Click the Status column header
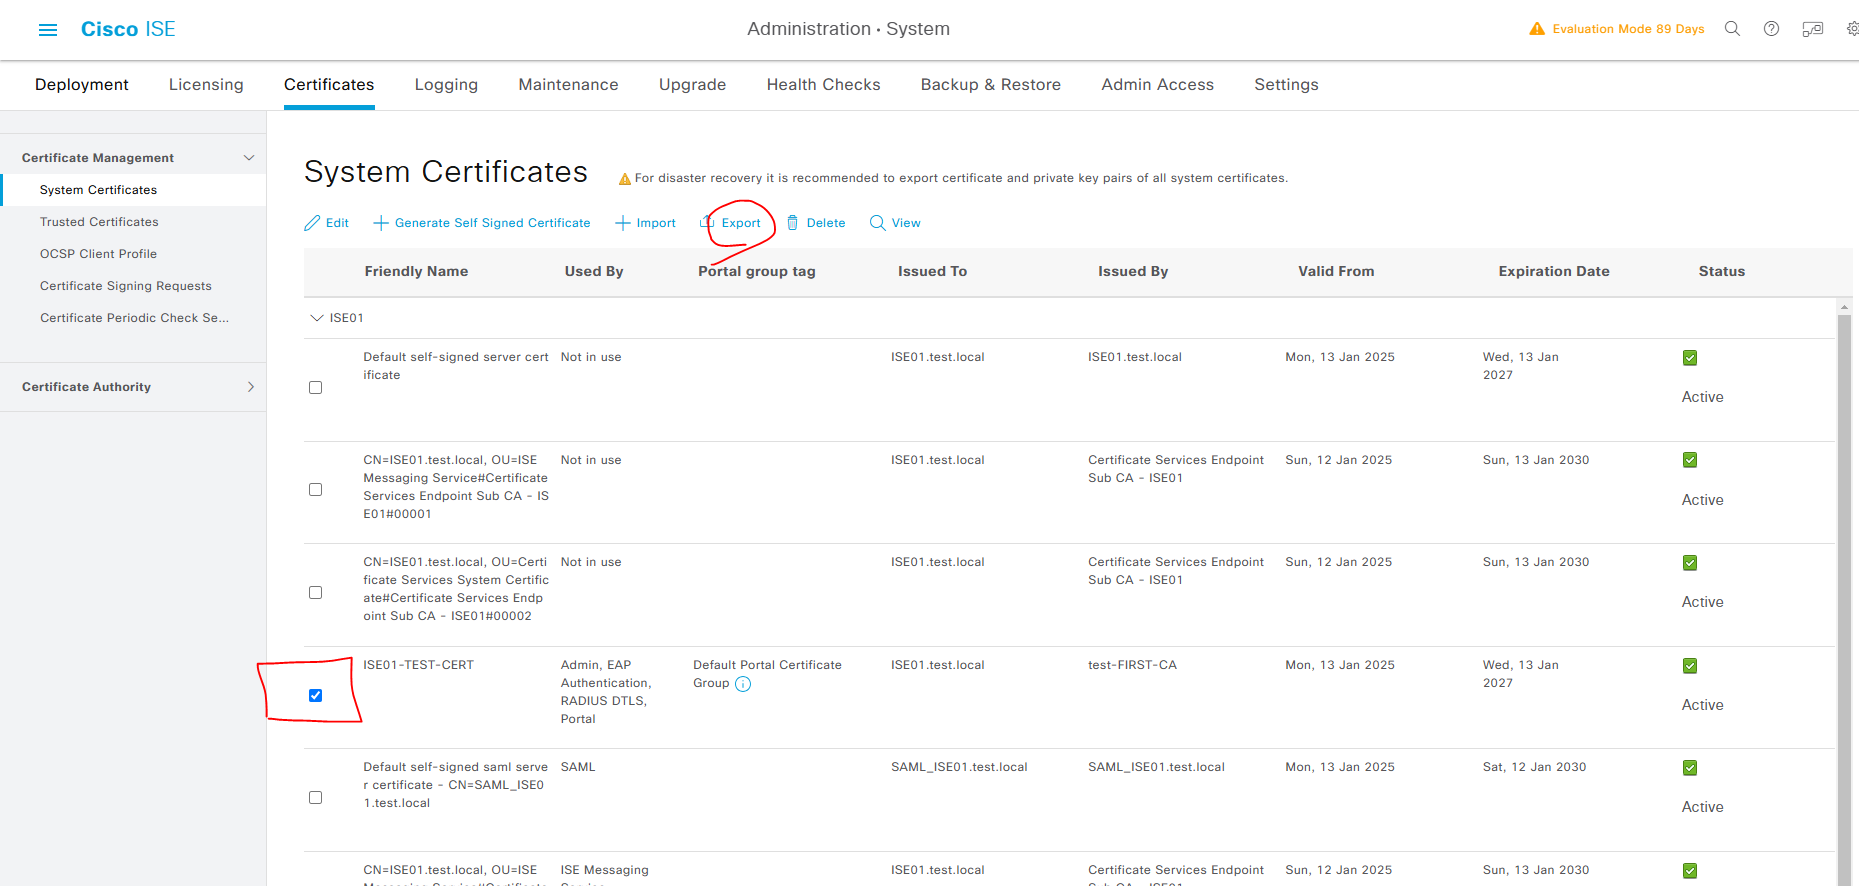 (x=1722, y=271)
